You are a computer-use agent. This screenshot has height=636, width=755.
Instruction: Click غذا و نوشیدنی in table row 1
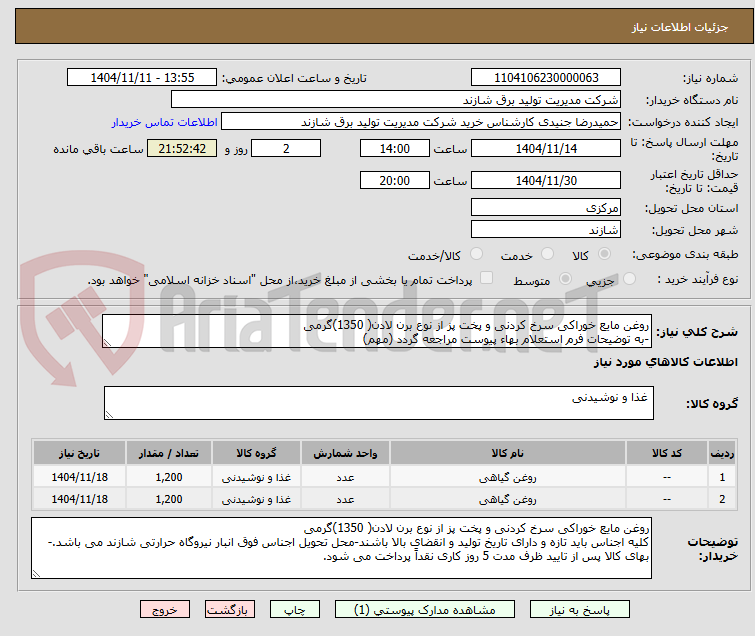click(x=256, y=478)
